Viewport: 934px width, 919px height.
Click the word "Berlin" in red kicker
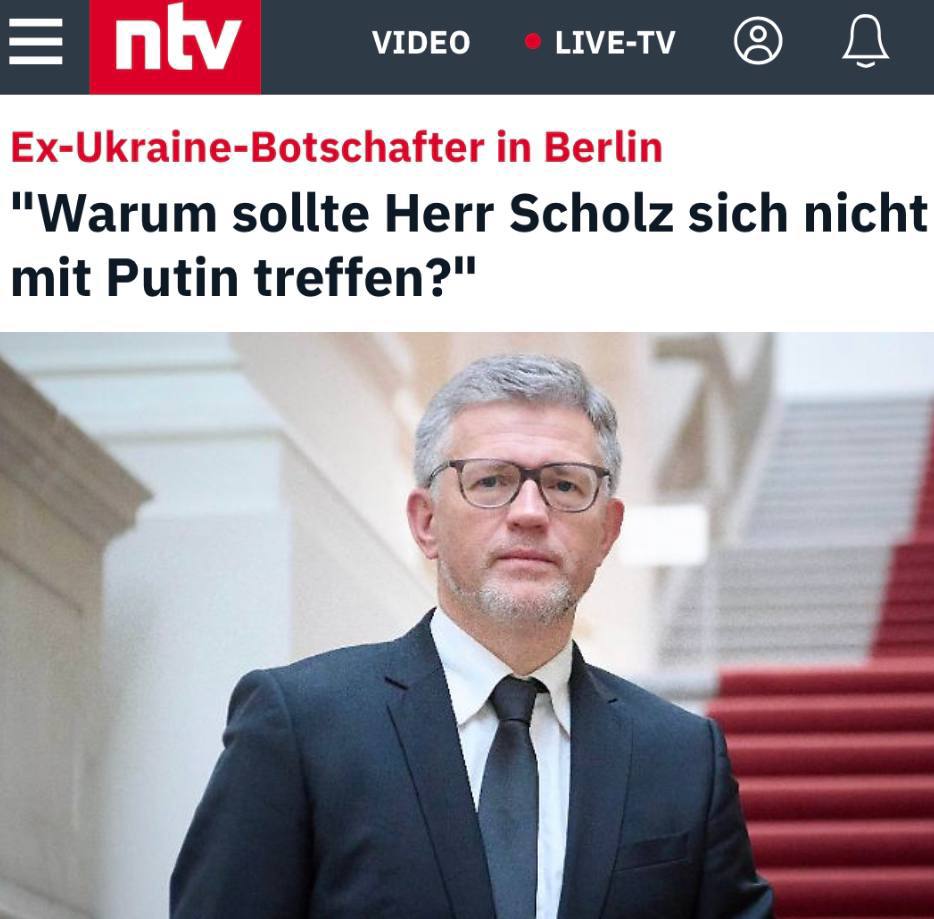(603, 147)
